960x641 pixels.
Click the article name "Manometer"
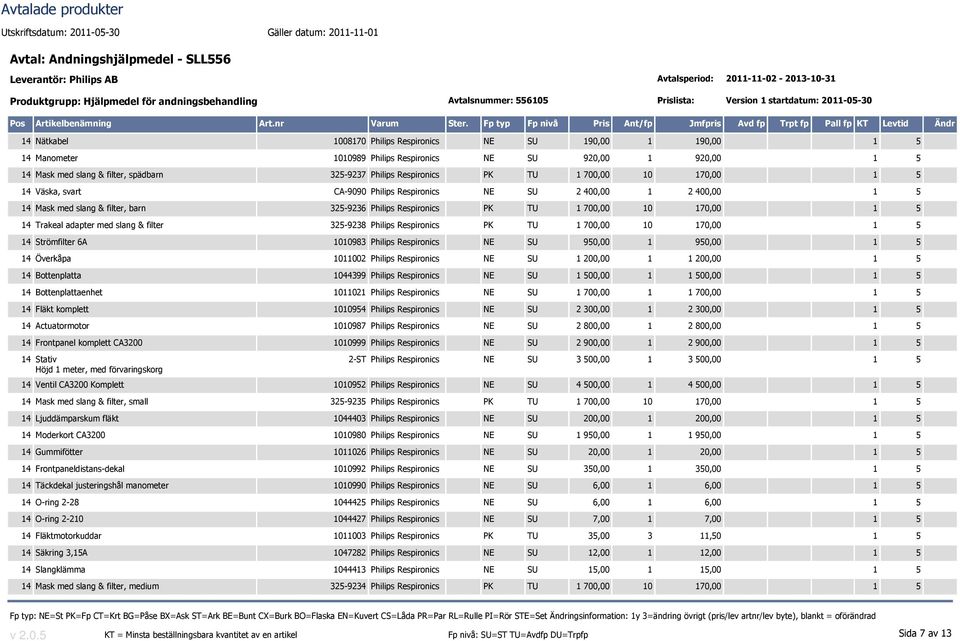57,158
